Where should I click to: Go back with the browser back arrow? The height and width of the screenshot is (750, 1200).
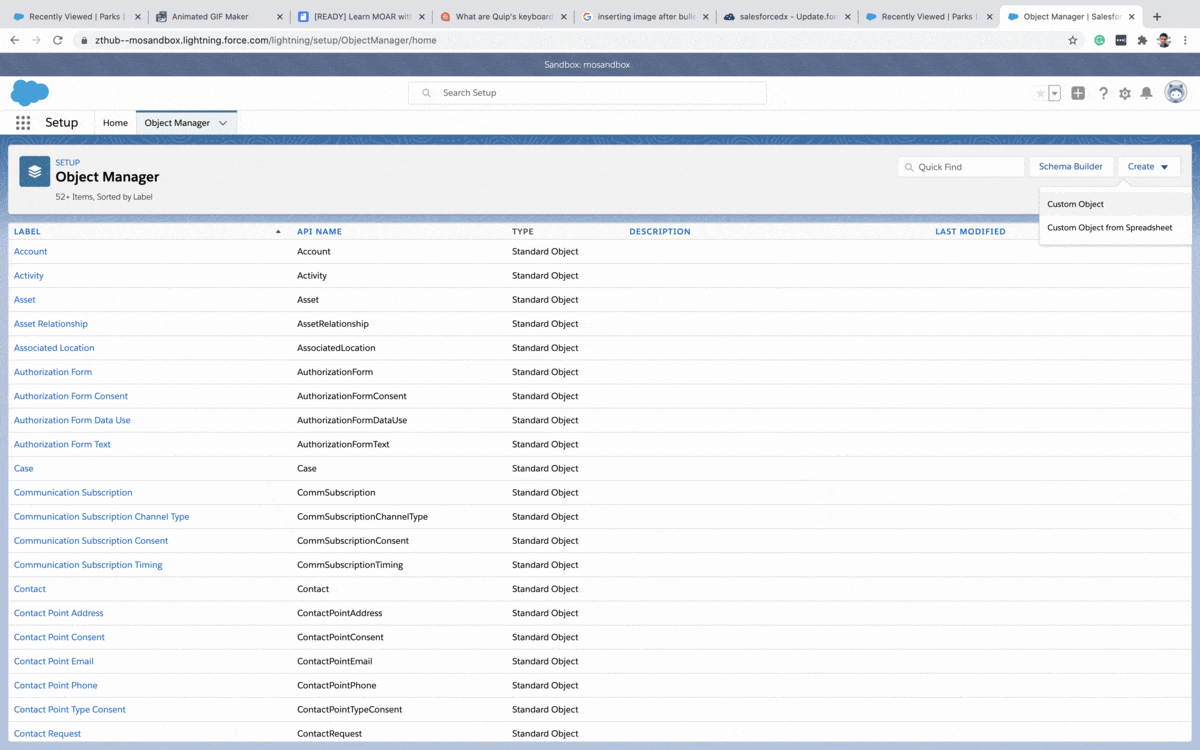click(x=14, y=40)
